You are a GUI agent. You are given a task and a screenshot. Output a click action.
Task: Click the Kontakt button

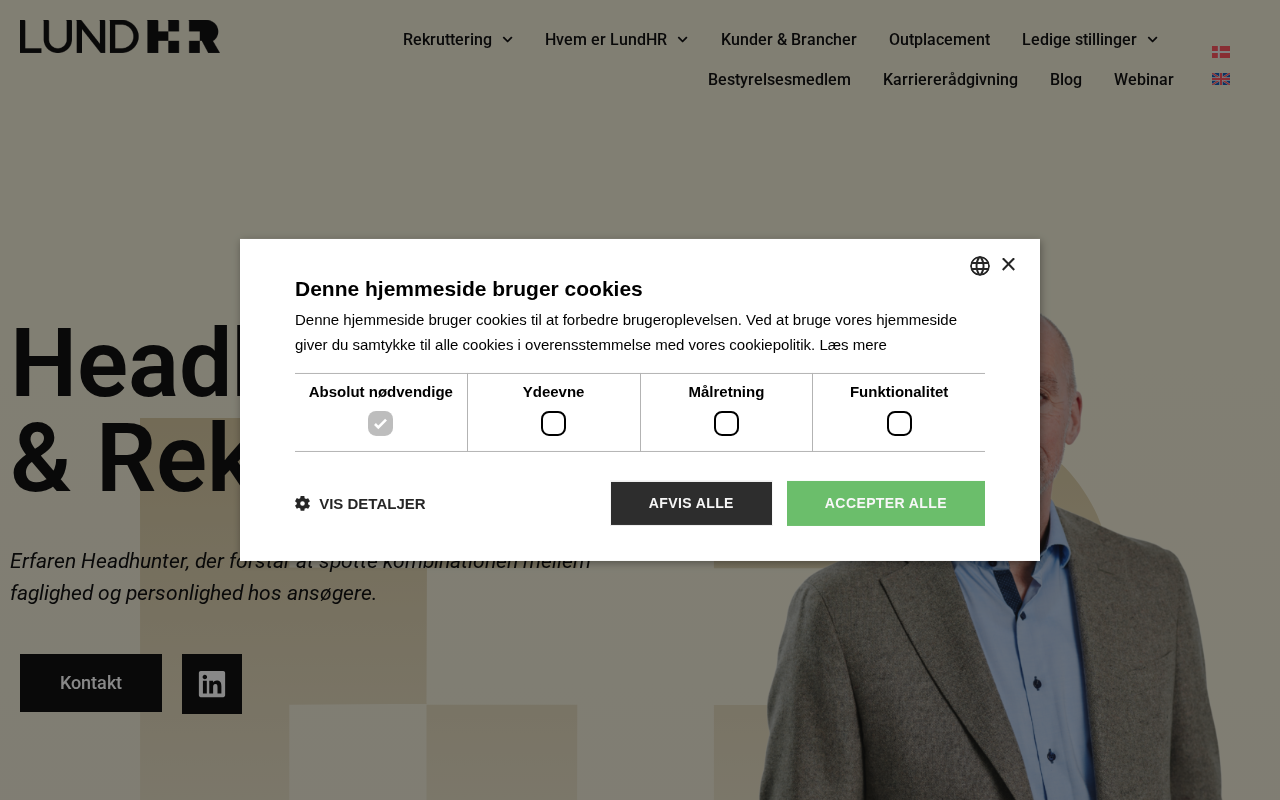tap(91, 683)
